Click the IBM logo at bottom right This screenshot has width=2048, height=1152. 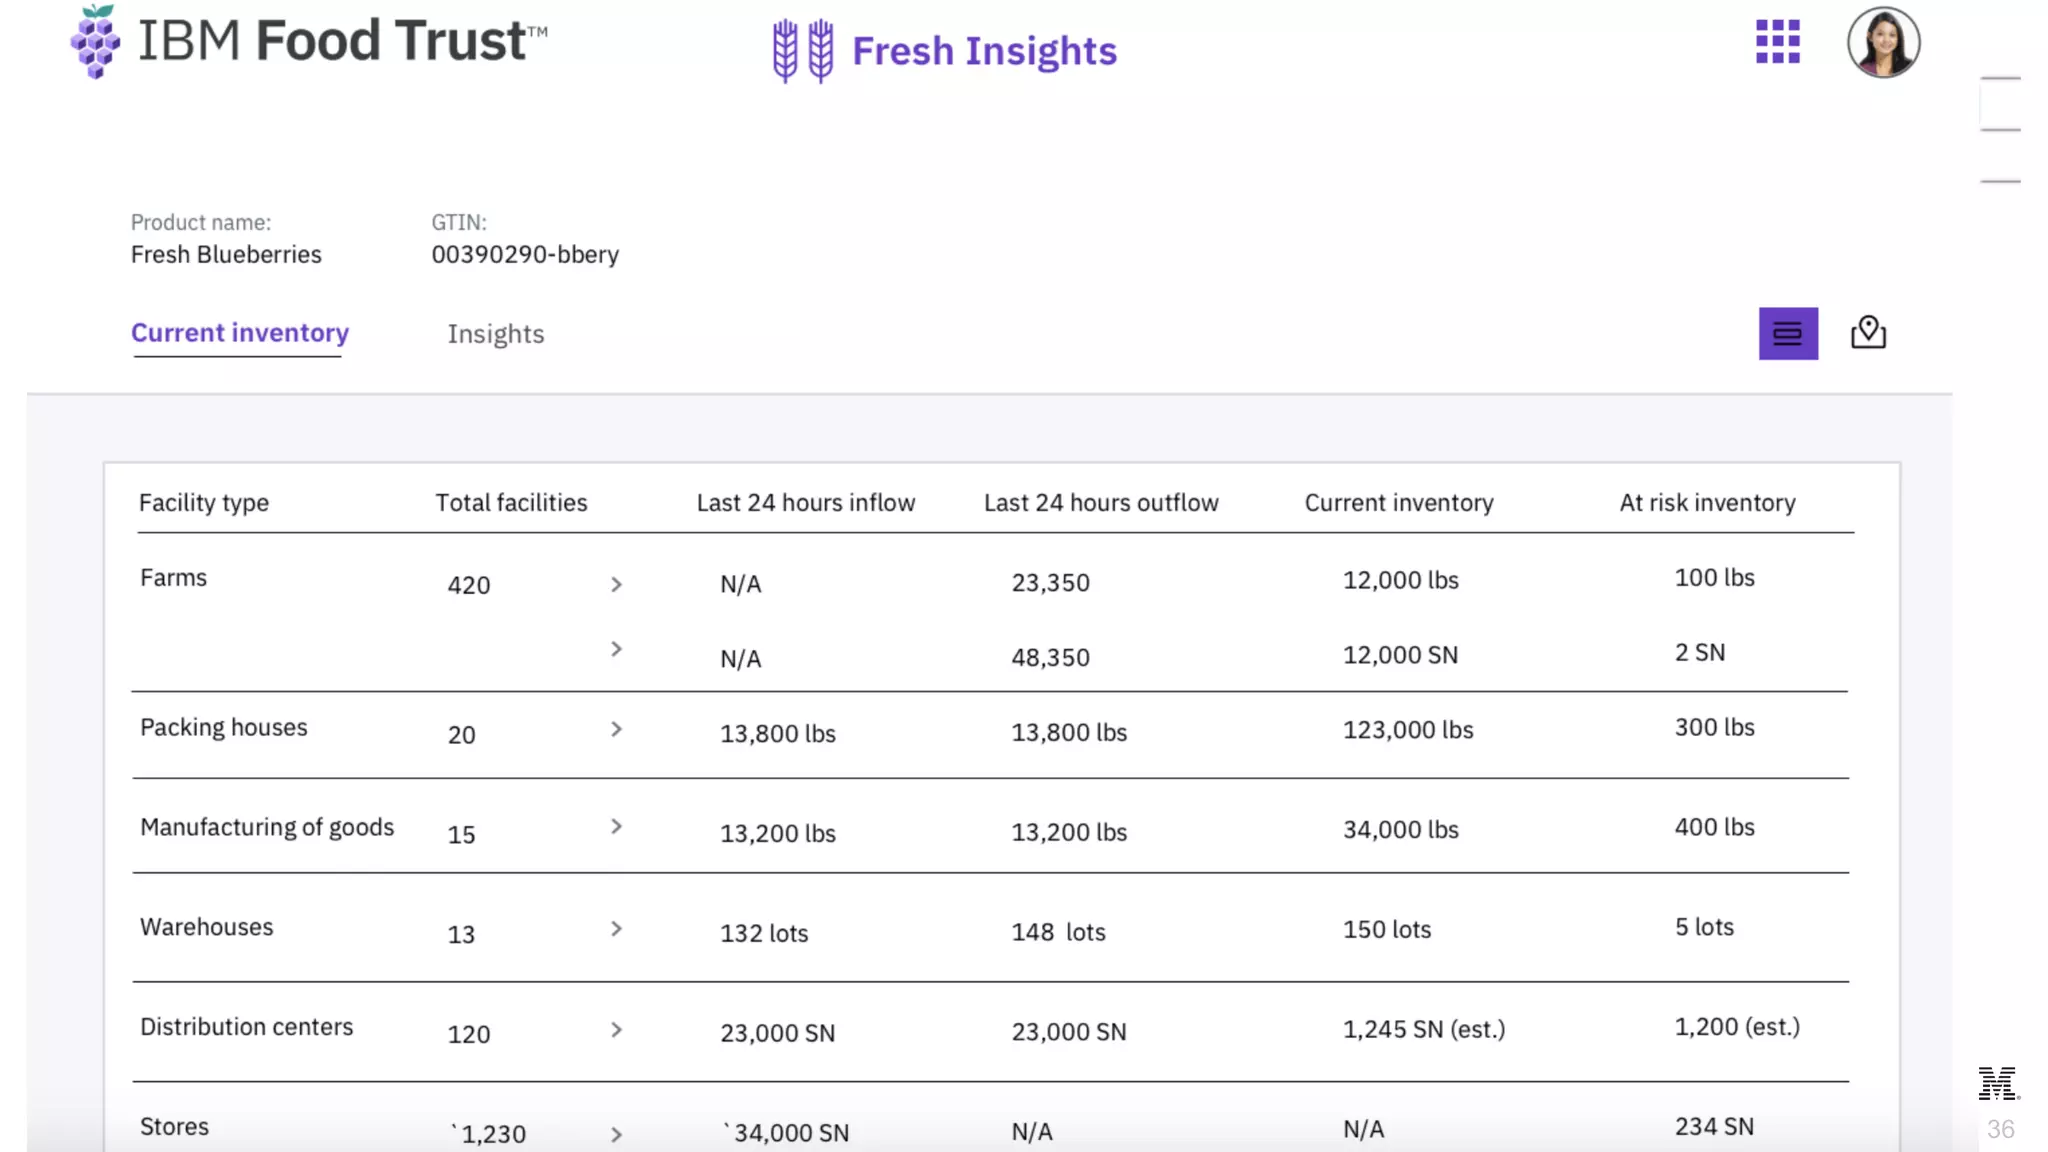(1998, 1084)
